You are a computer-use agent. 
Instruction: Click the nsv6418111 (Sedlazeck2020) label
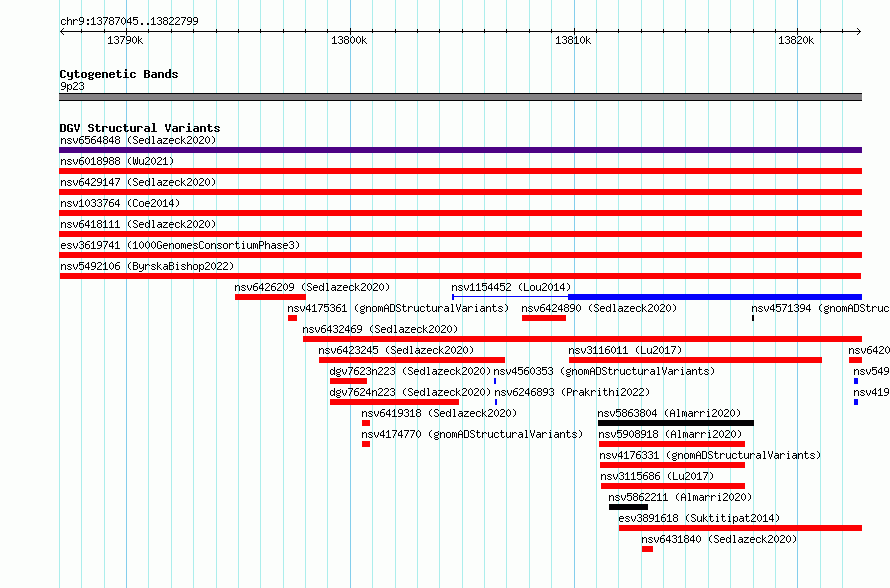pyautogui.click(x=138, y=224)
